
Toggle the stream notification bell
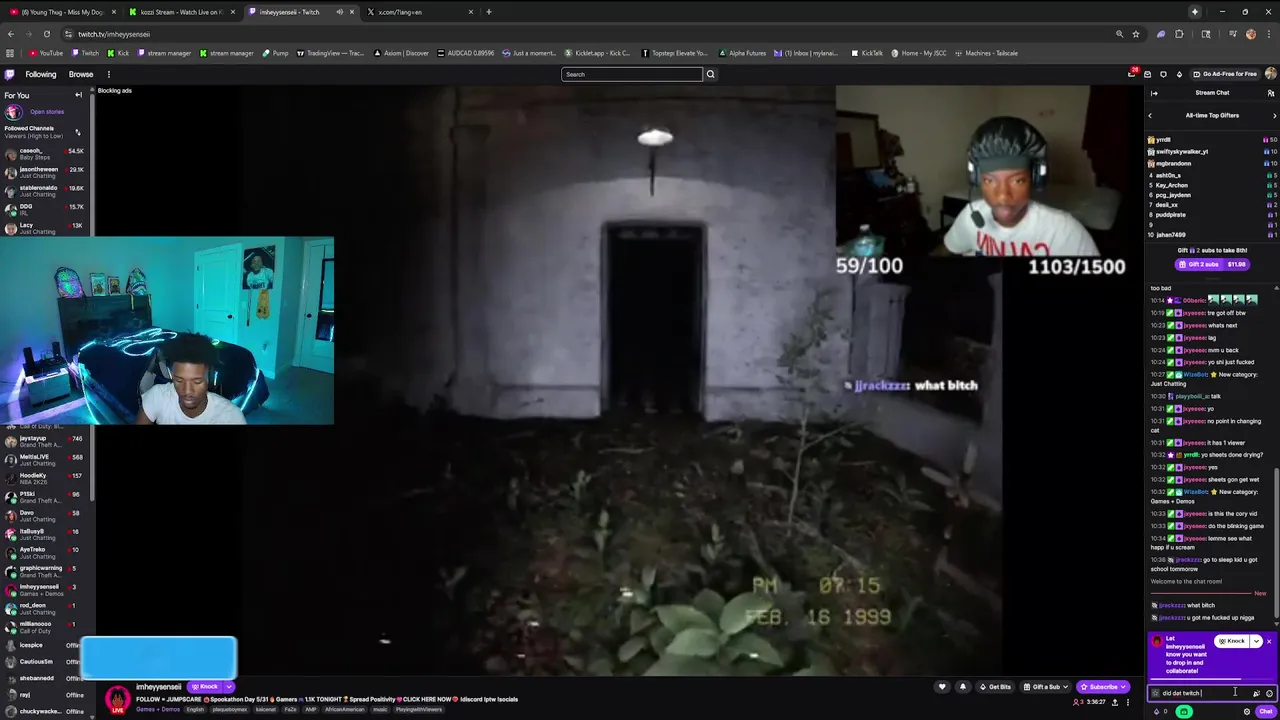tap(963, 687)
